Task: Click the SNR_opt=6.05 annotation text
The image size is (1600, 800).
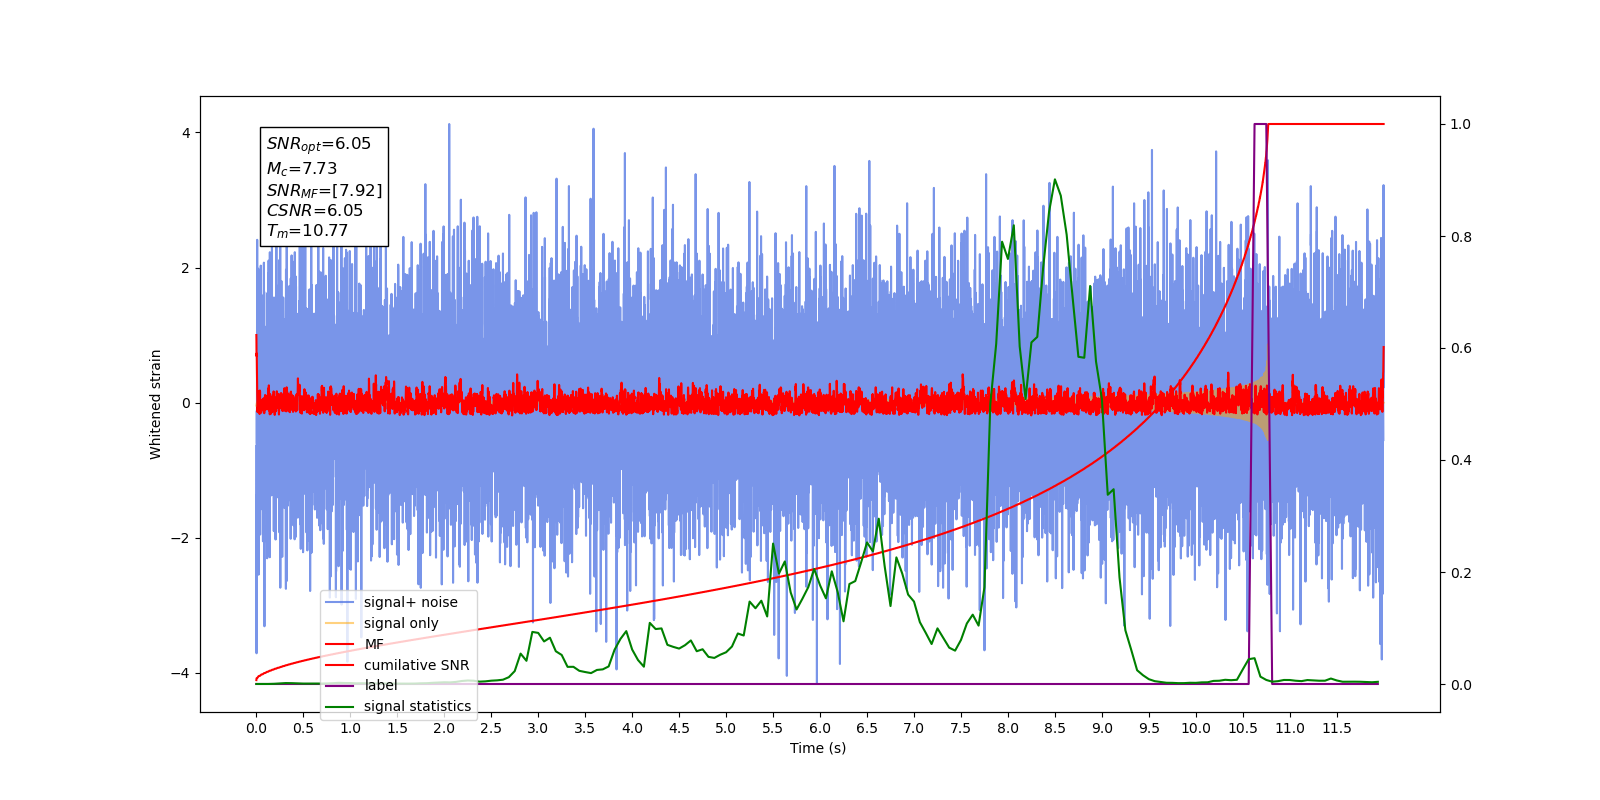Action: 318,144
